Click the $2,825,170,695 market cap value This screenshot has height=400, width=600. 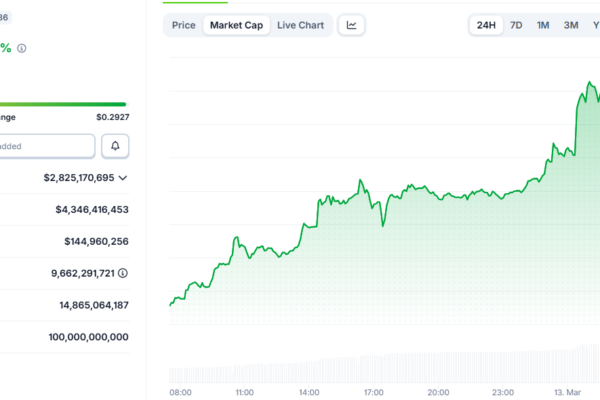click(x=79, y=178)
